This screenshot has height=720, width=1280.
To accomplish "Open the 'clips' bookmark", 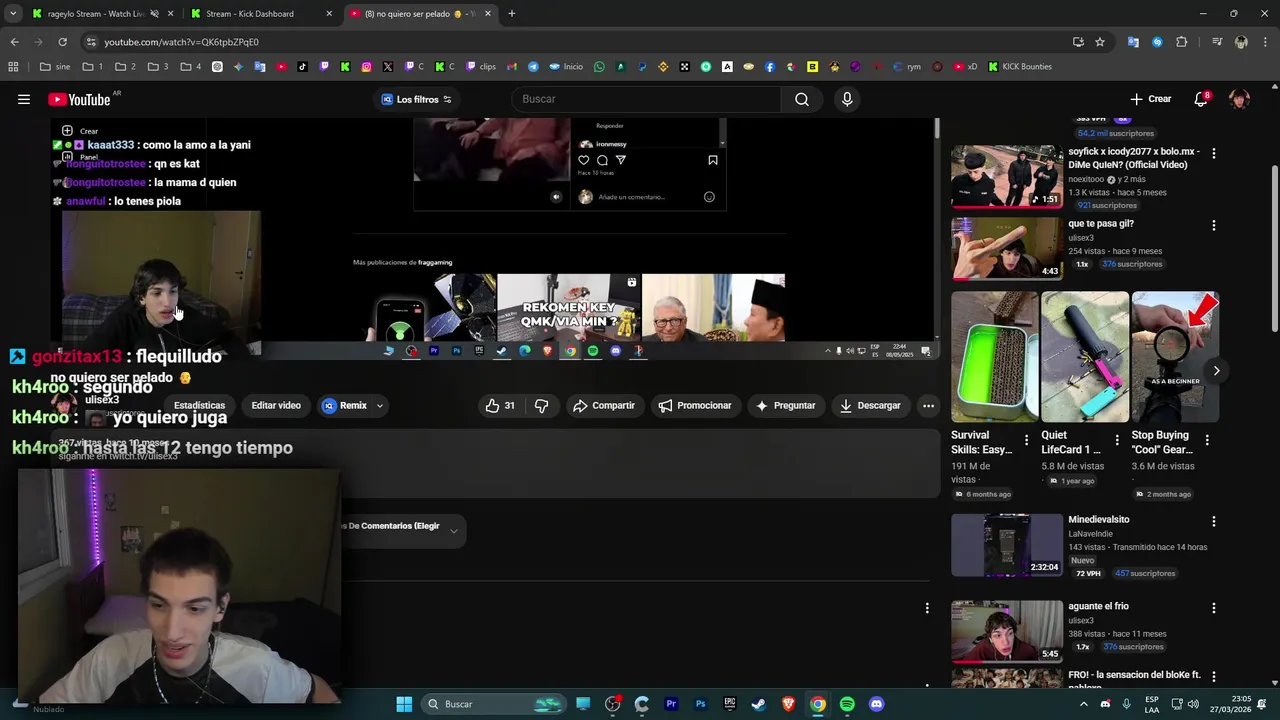I will point(481,67).
